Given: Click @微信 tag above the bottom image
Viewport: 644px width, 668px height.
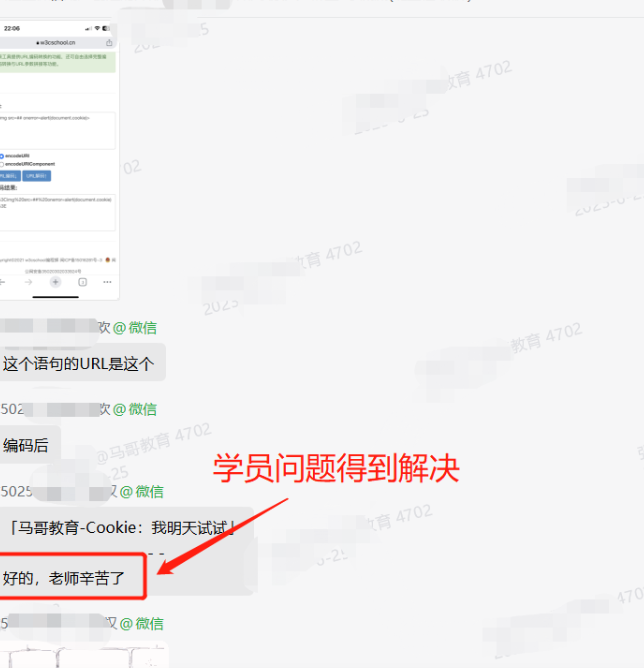Looking at the screenshot, I should 141,624.
